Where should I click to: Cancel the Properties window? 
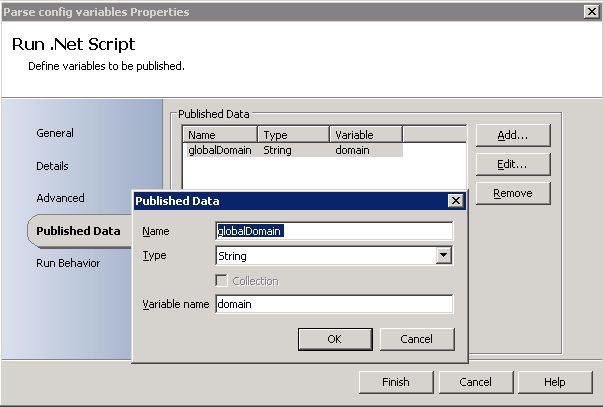point(476,382)
